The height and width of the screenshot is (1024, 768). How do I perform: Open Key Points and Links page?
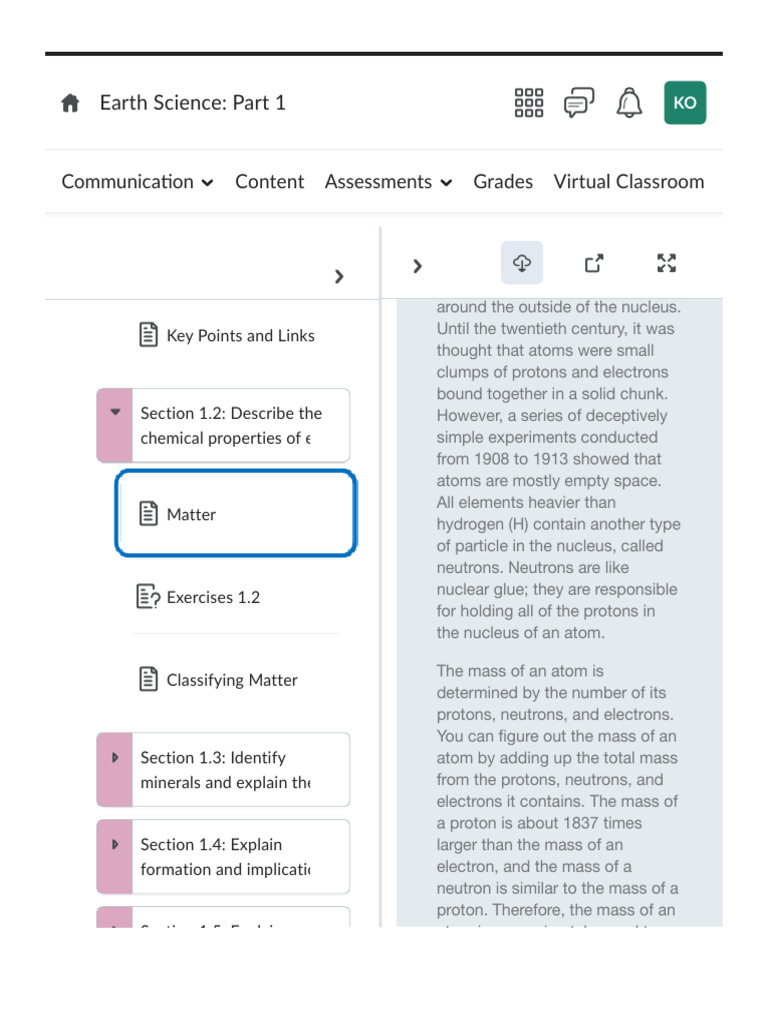[240, 336]
